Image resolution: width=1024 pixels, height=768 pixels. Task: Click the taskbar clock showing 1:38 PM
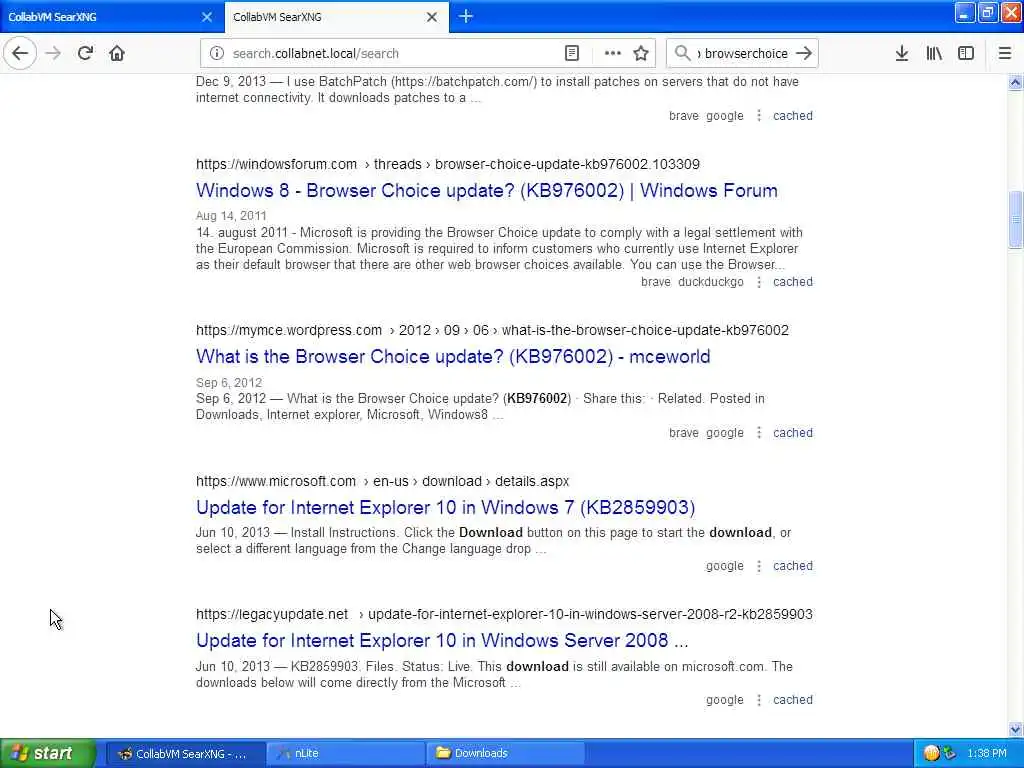click(x=986, y=754)
